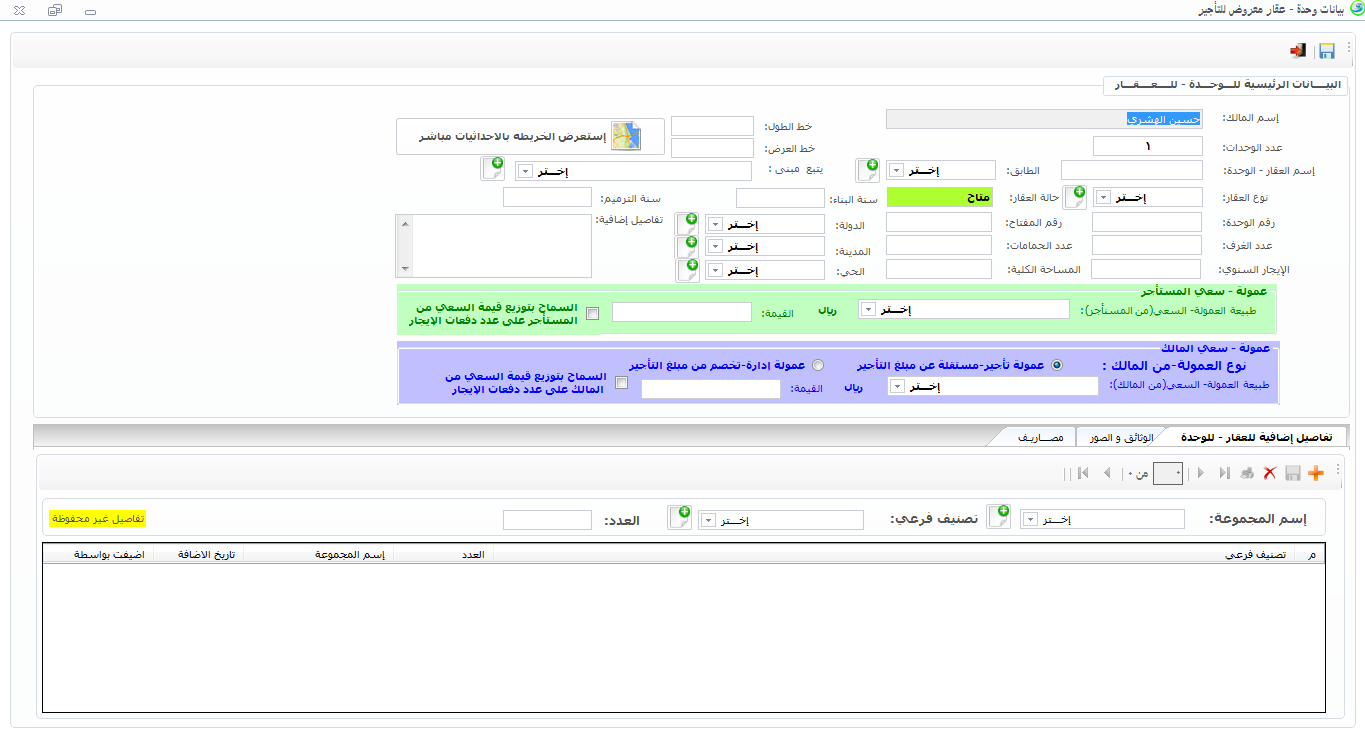Add new entry beside إسم المجموعة dropdown

pos(999,517)
